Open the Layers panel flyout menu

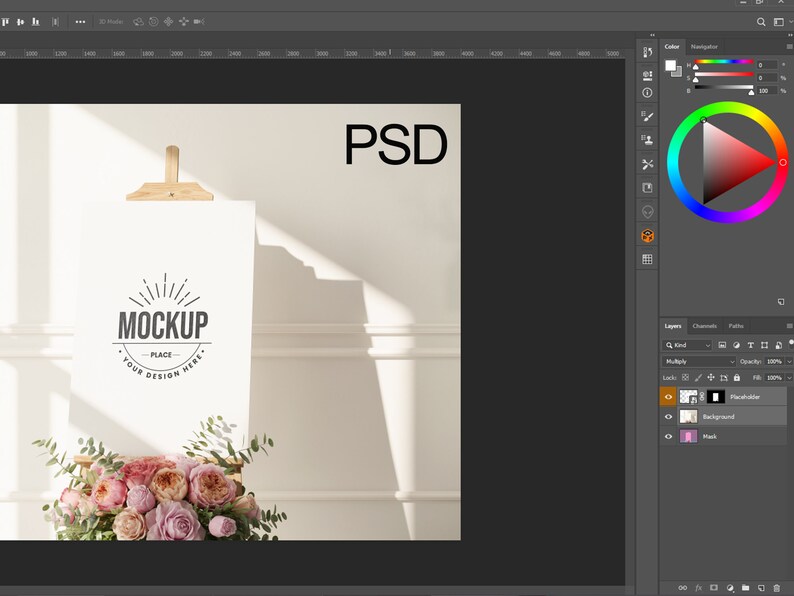click(x=789, y=326)
